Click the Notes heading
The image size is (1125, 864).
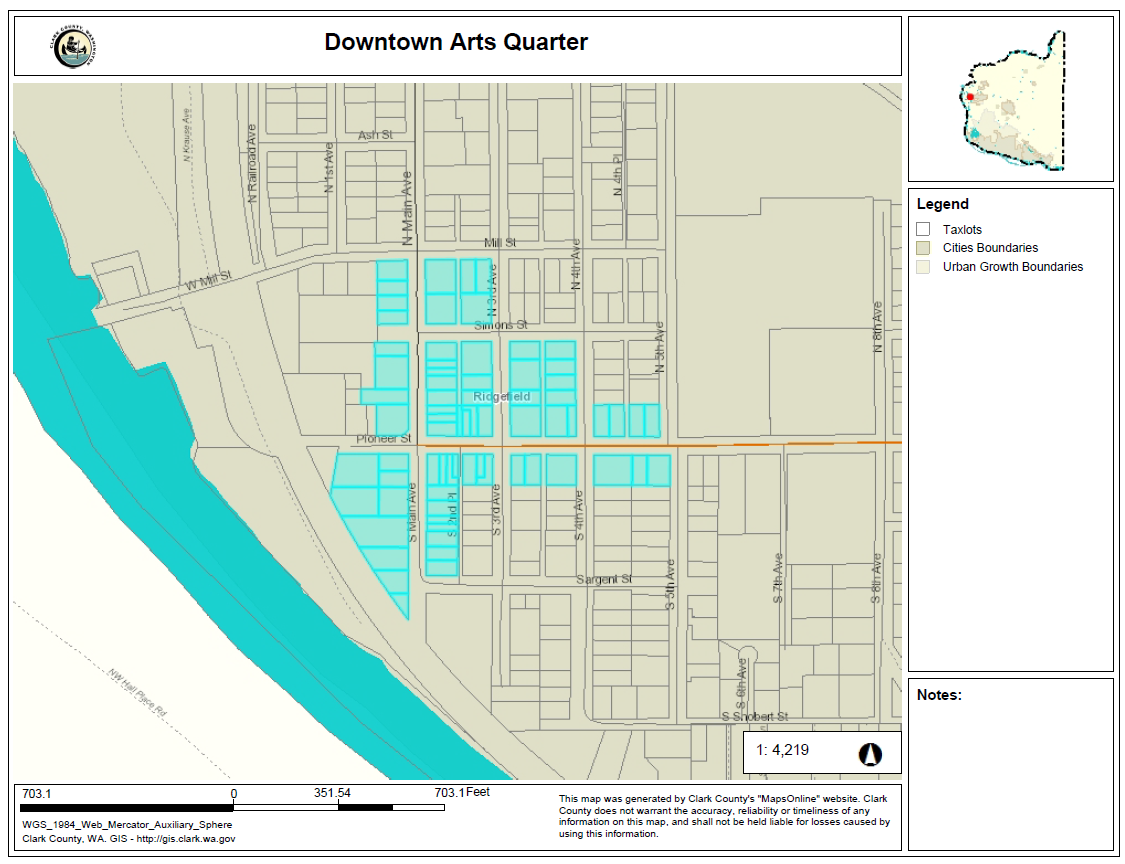click(939, 695)
